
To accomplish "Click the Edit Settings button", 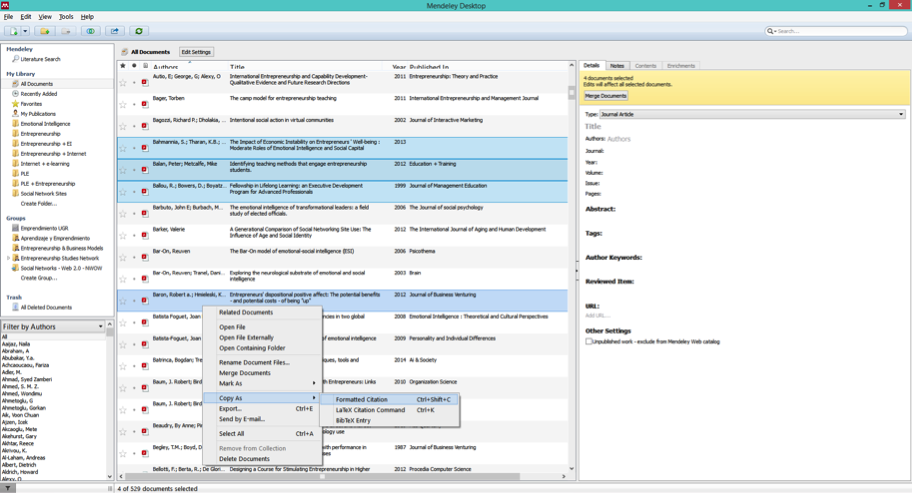I will (x=196, y=52).
